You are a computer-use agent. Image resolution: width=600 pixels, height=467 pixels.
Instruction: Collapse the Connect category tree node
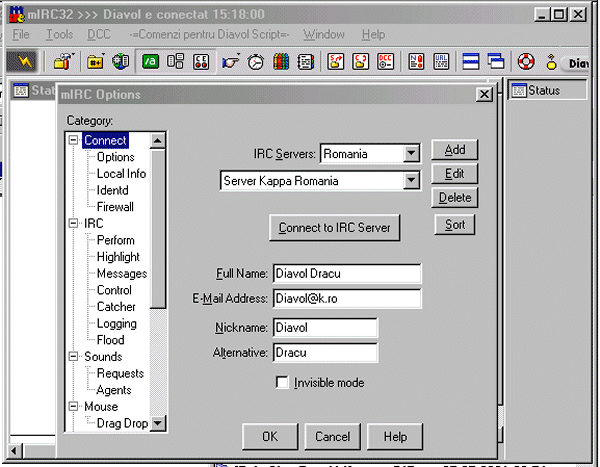tap(73, 140)
